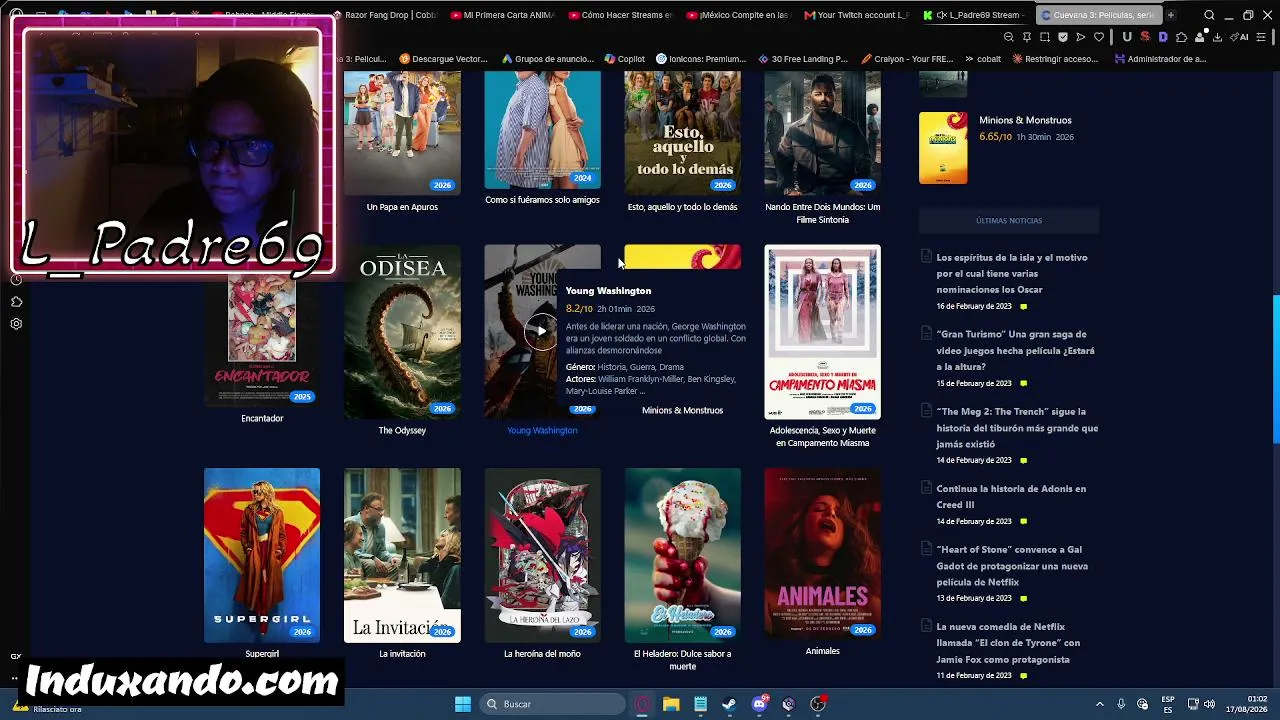This screenshot has height=720, width=1280.
Task: Show hidden system tray icons
Action: point(1100,704)
